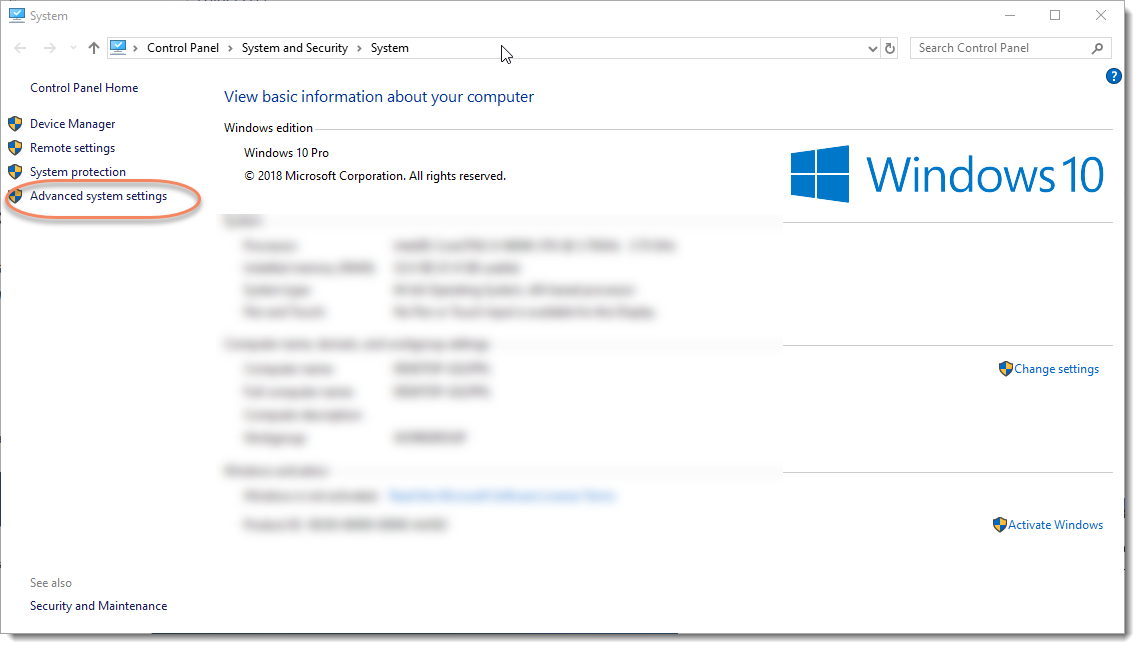Click the 'View basic information about your computer' heading
The width and height of the screenshot is (1140, 649).
tap(379, 97)
